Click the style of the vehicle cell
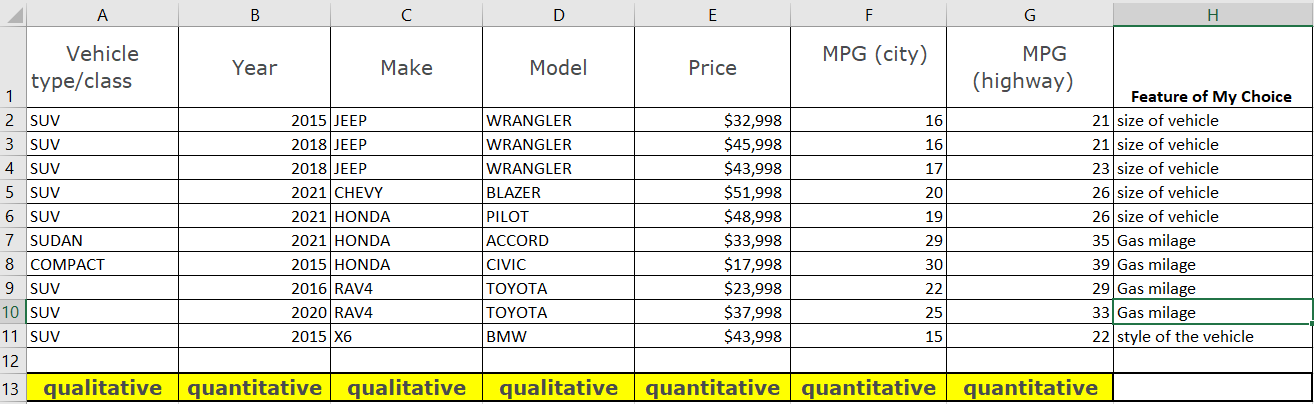Screen dimensions: 1314x404 click(1213, 337)
